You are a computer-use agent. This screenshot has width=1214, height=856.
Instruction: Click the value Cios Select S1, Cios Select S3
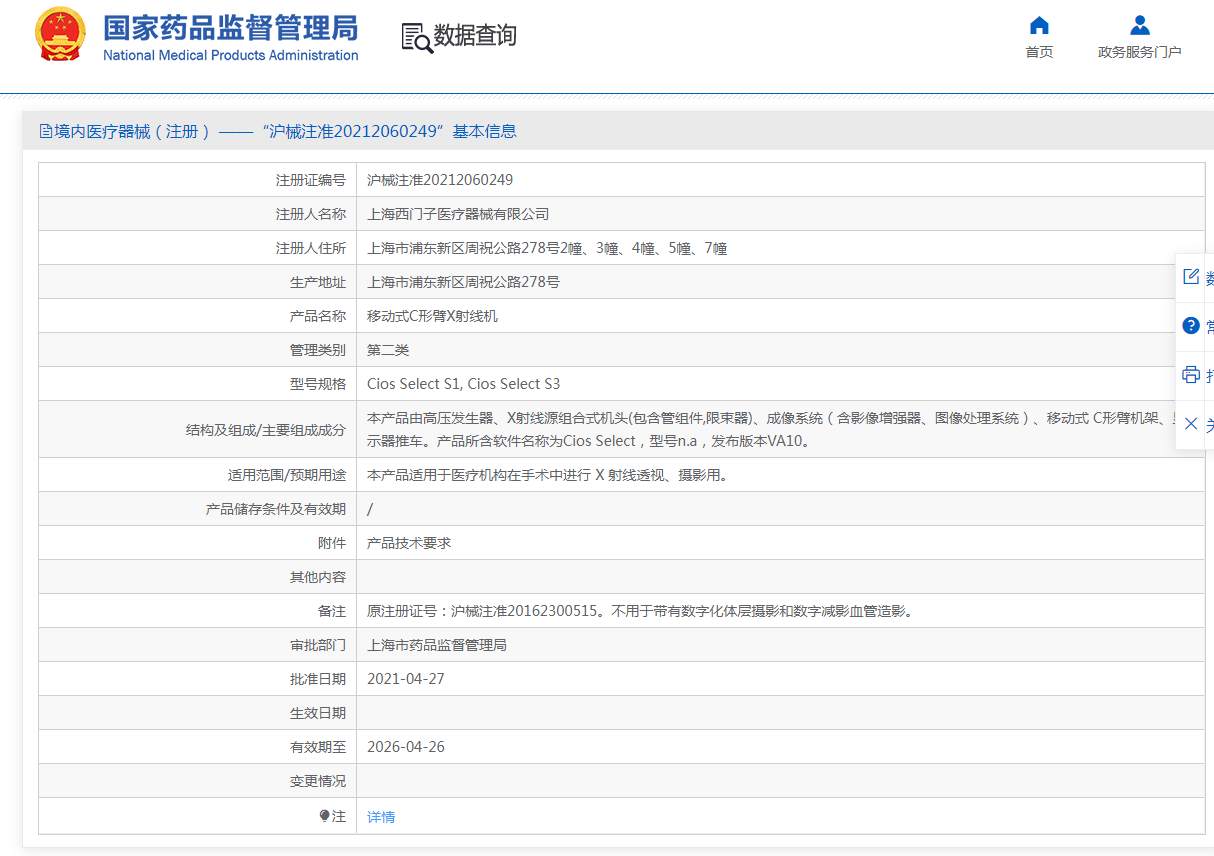[464, 384]
